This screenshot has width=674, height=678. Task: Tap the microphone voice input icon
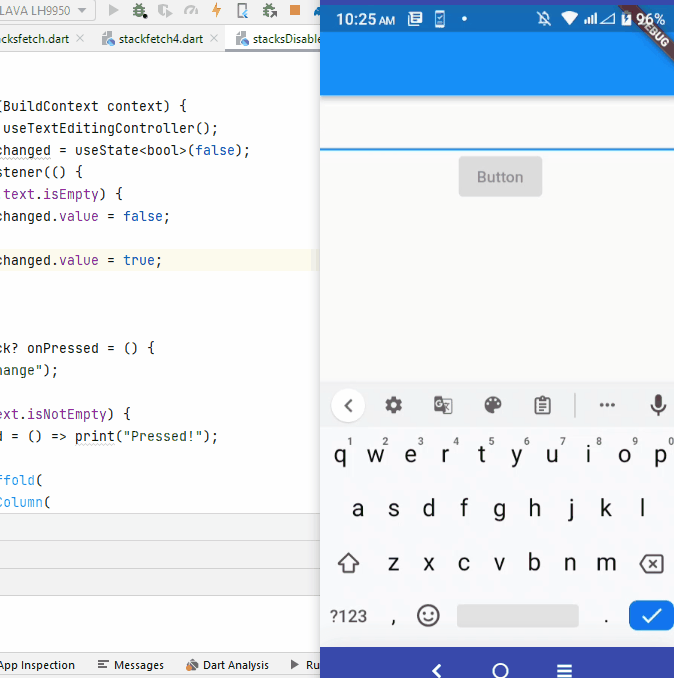click(658, 405)
